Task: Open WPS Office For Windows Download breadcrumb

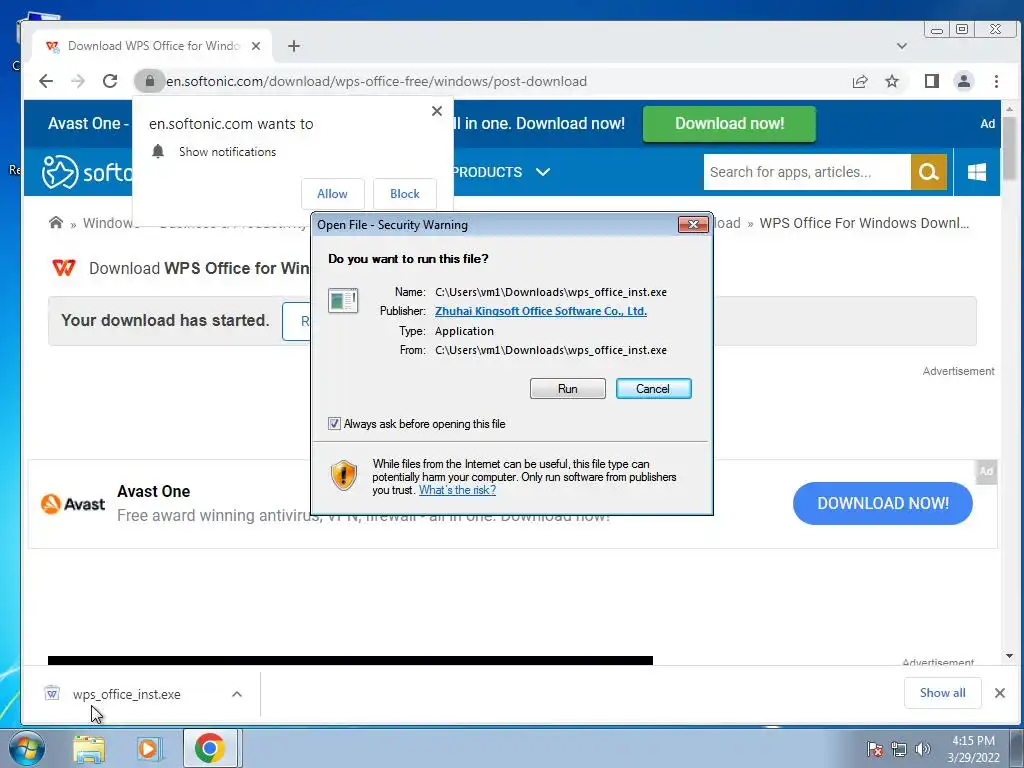Action: coord(863,223)
